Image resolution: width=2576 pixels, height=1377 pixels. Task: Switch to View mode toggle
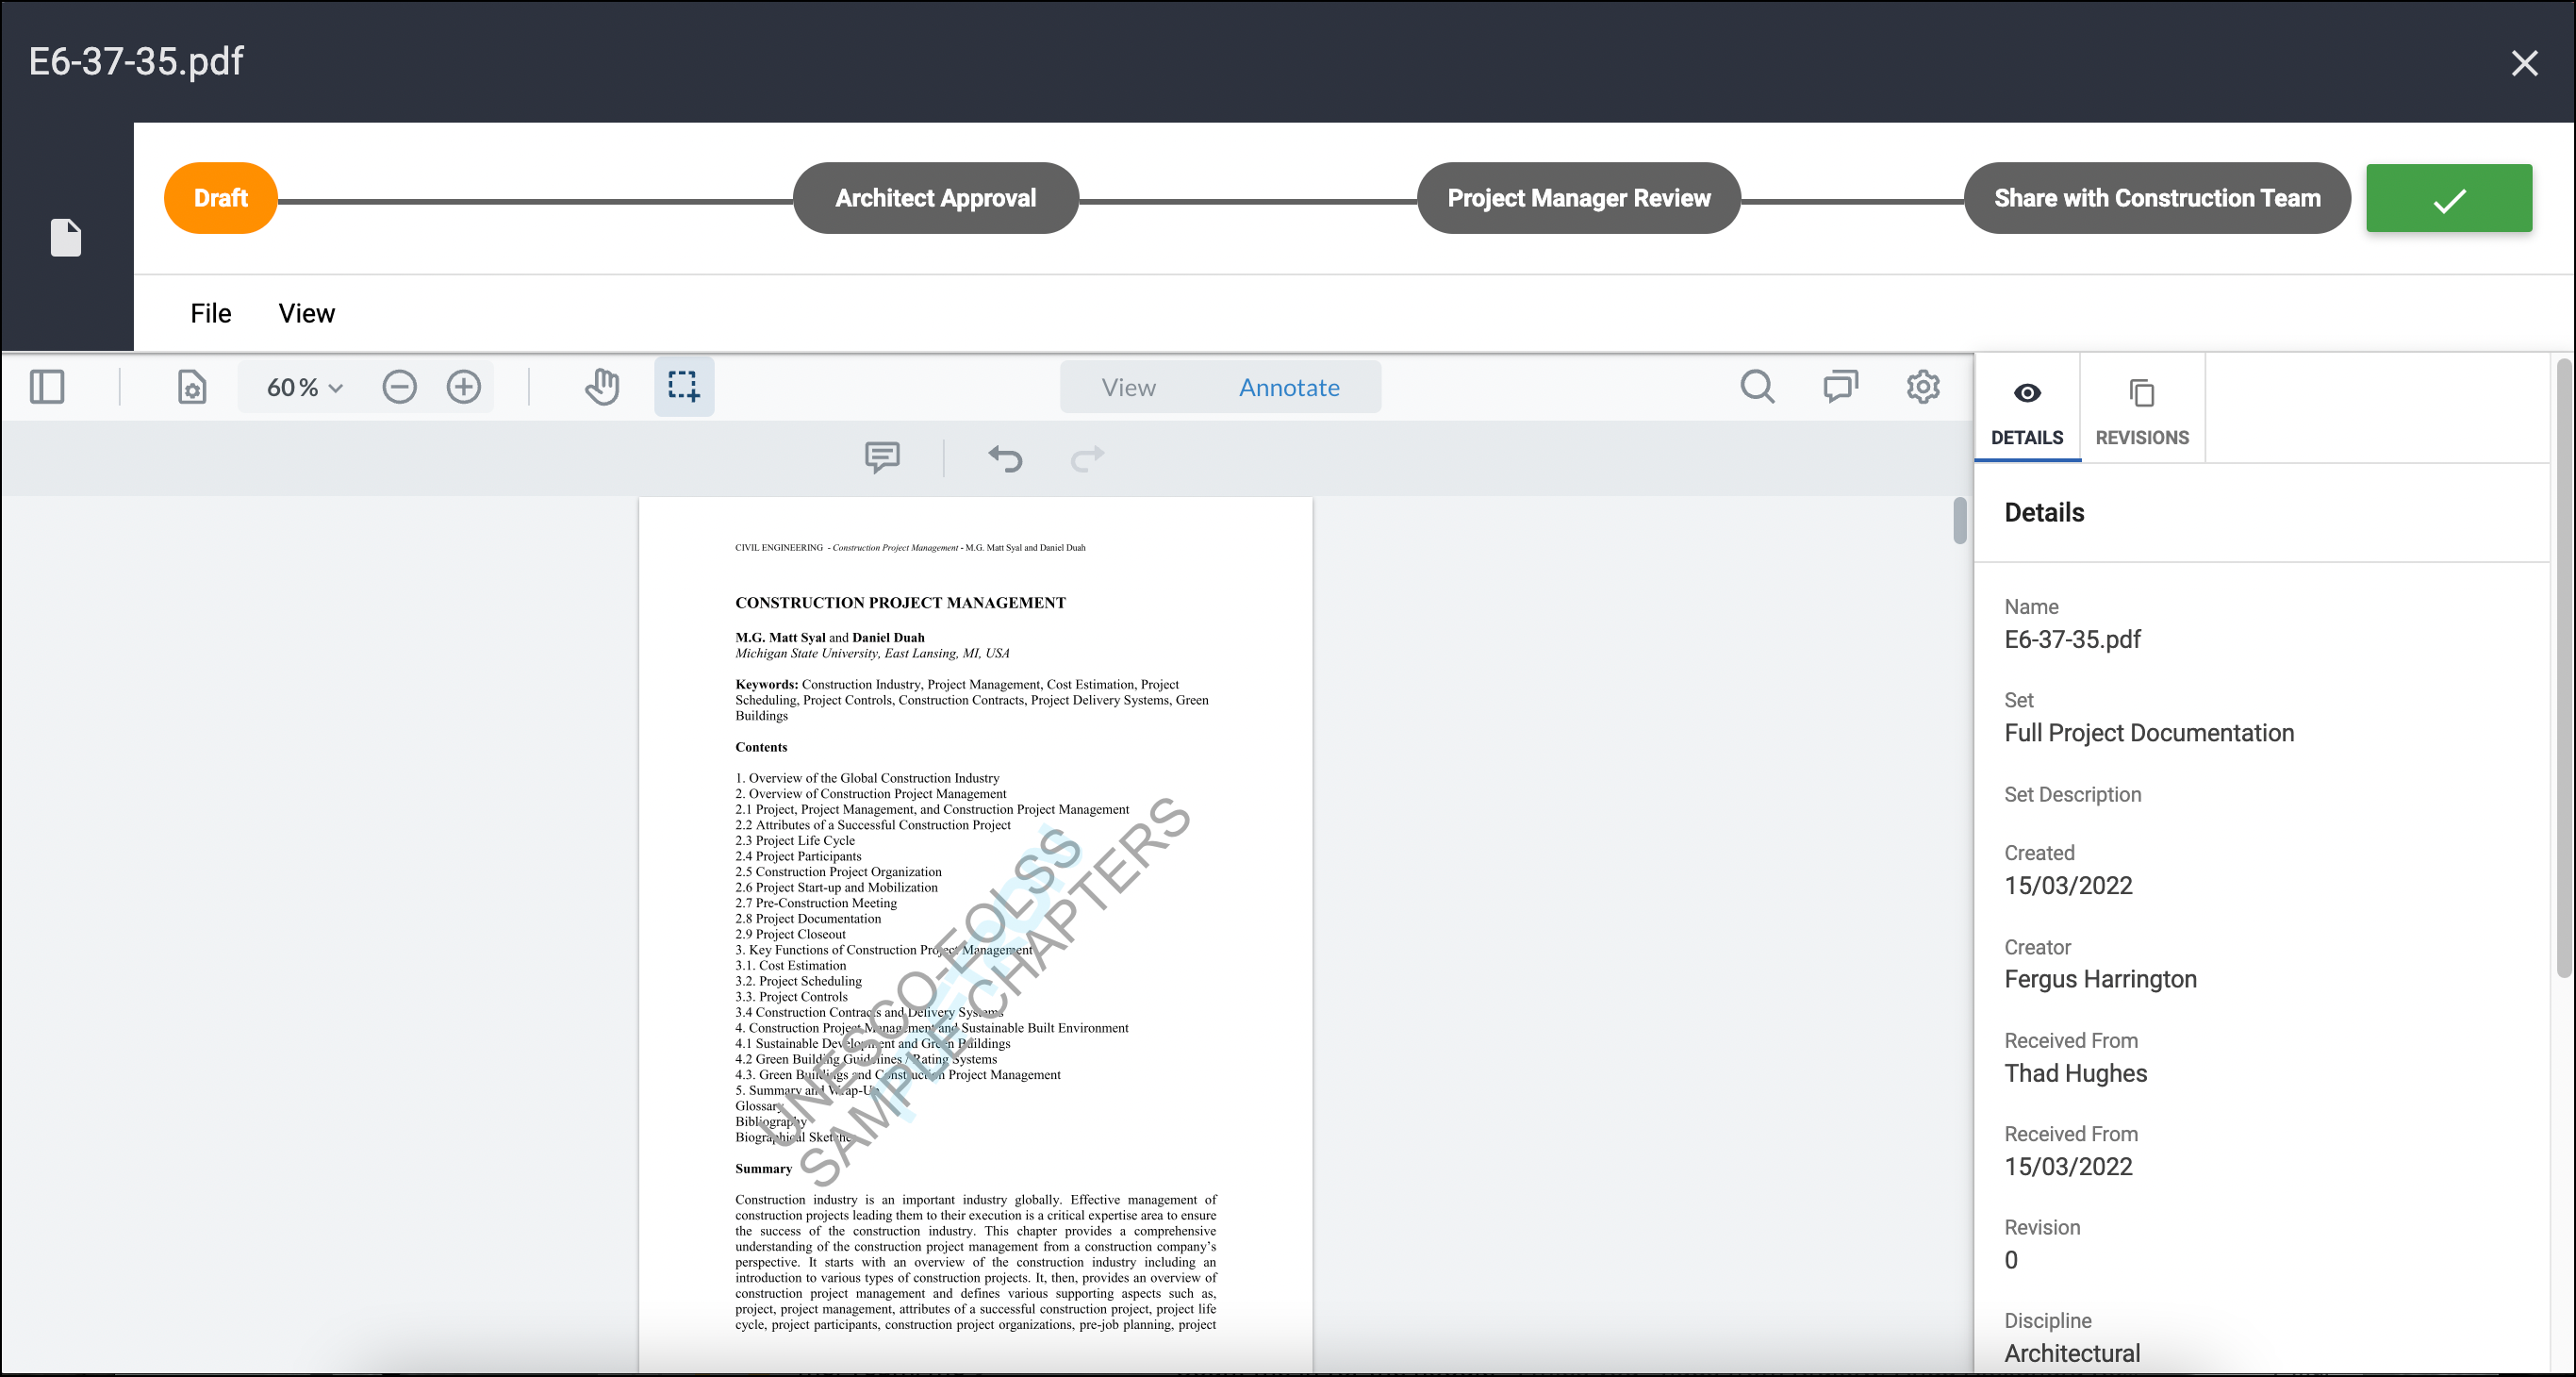click(1129, 387)
